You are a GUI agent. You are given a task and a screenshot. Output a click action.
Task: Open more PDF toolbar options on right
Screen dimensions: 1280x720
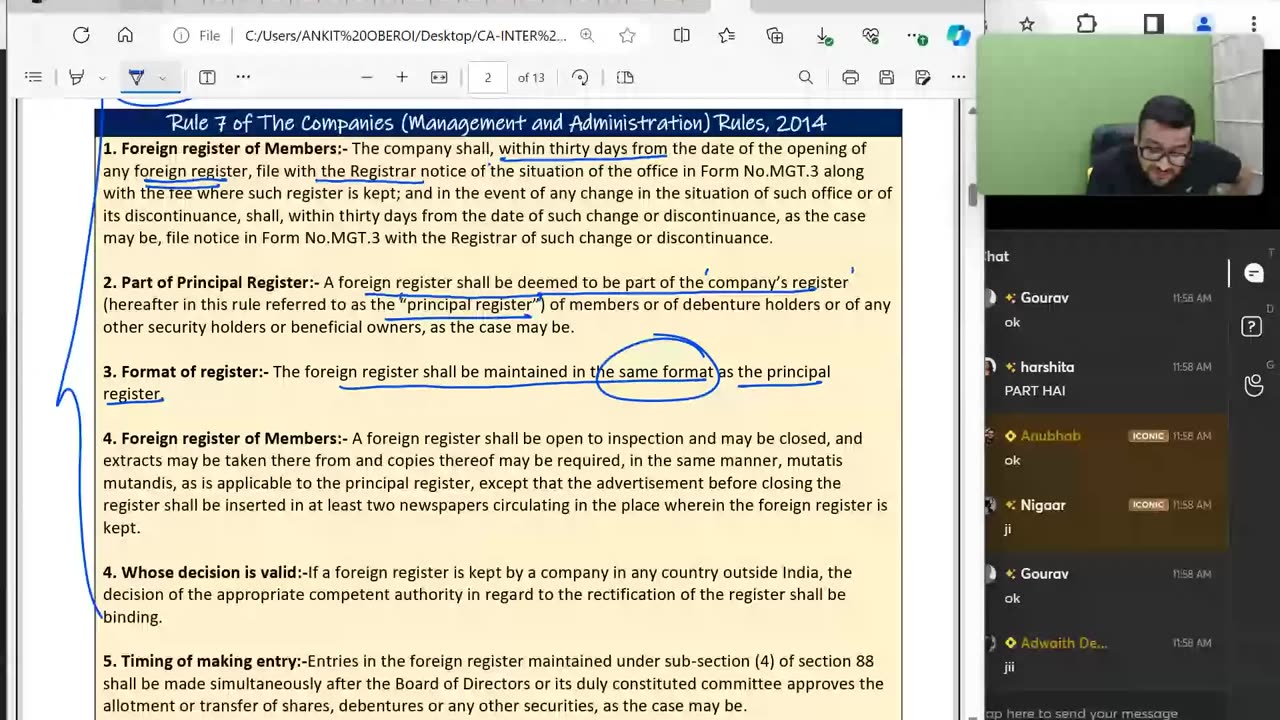tap(958, 77)
